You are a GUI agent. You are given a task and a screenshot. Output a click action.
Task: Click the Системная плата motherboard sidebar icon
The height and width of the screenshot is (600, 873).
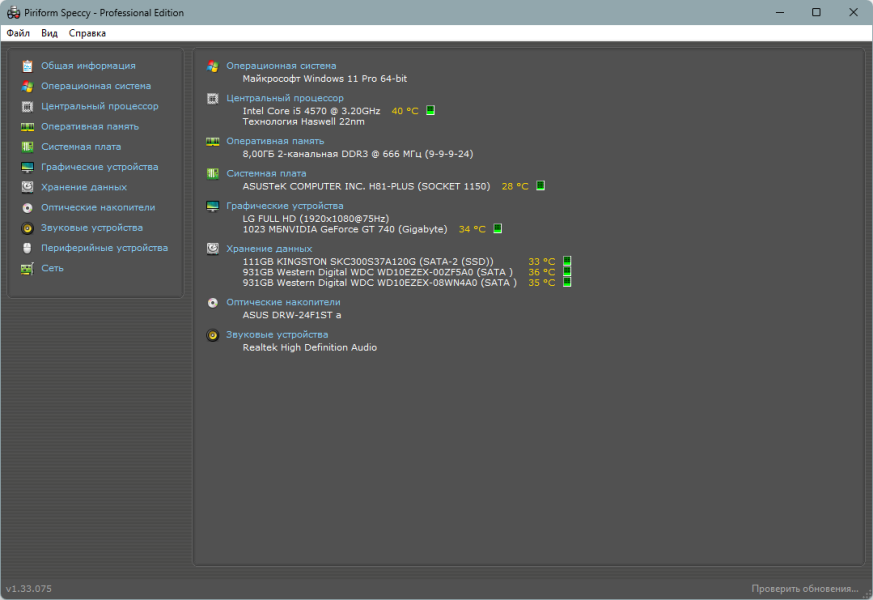click(27, 147)
